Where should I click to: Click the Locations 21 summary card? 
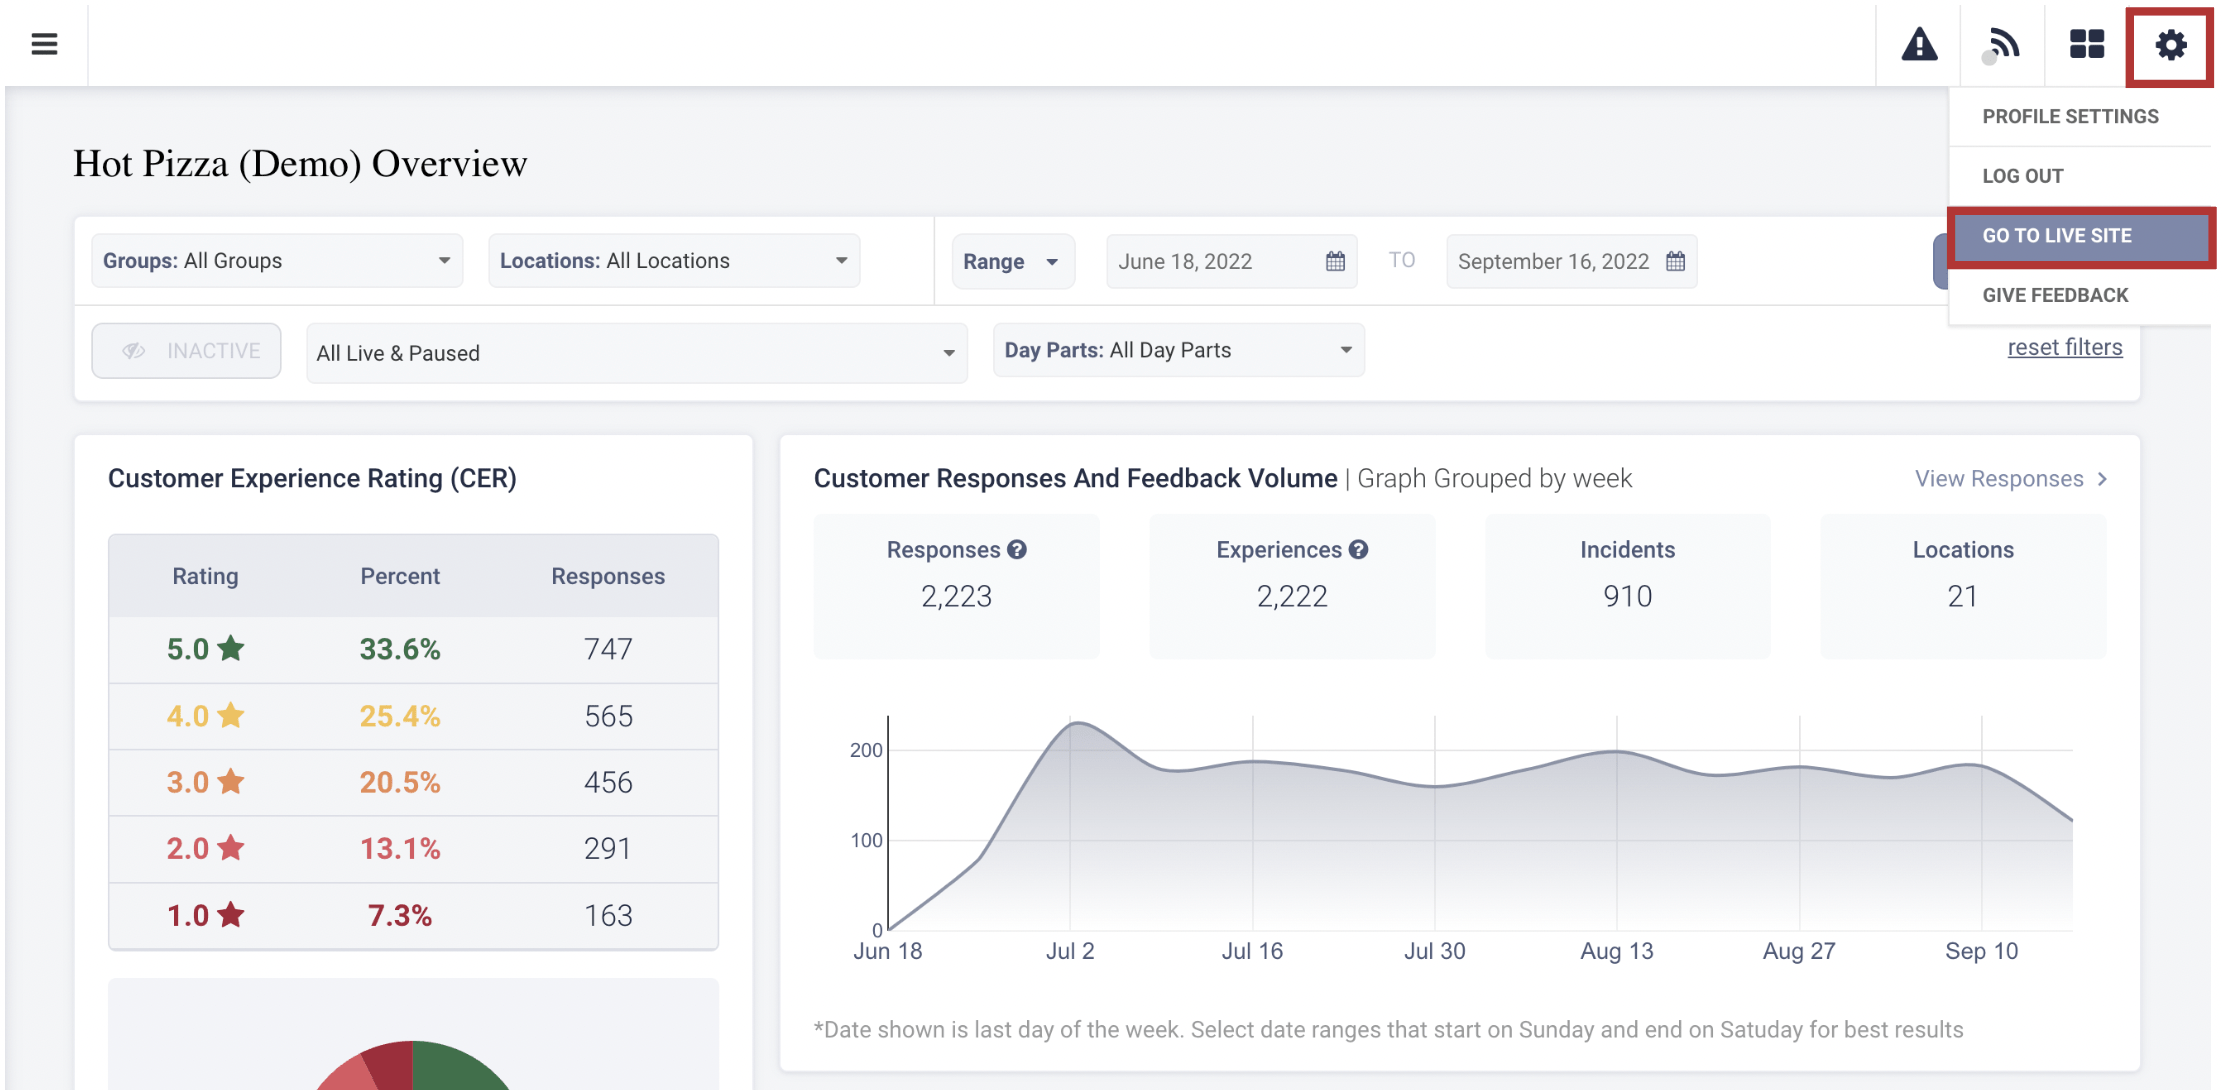pyautogui.click(x=1963, y=586)
